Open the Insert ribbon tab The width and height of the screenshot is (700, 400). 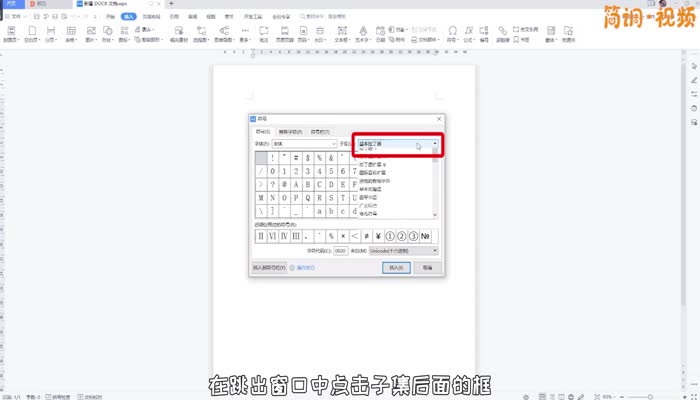[129, 17]
